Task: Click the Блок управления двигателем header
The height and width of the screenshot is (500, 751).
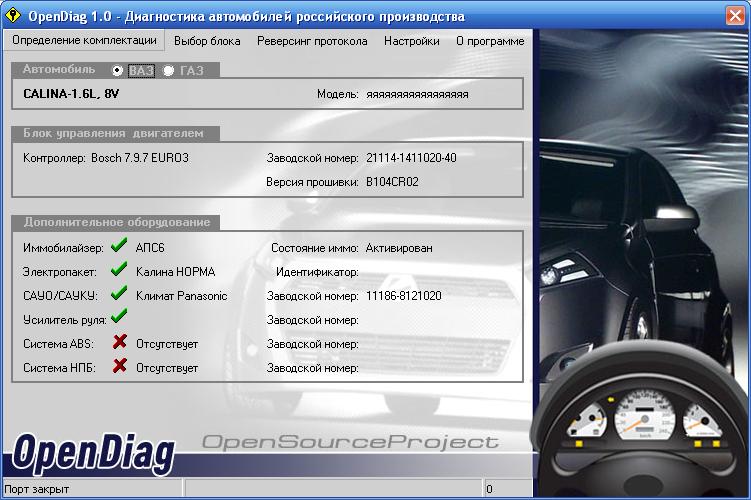Action: pyautogui.click(x=113, y=133)
